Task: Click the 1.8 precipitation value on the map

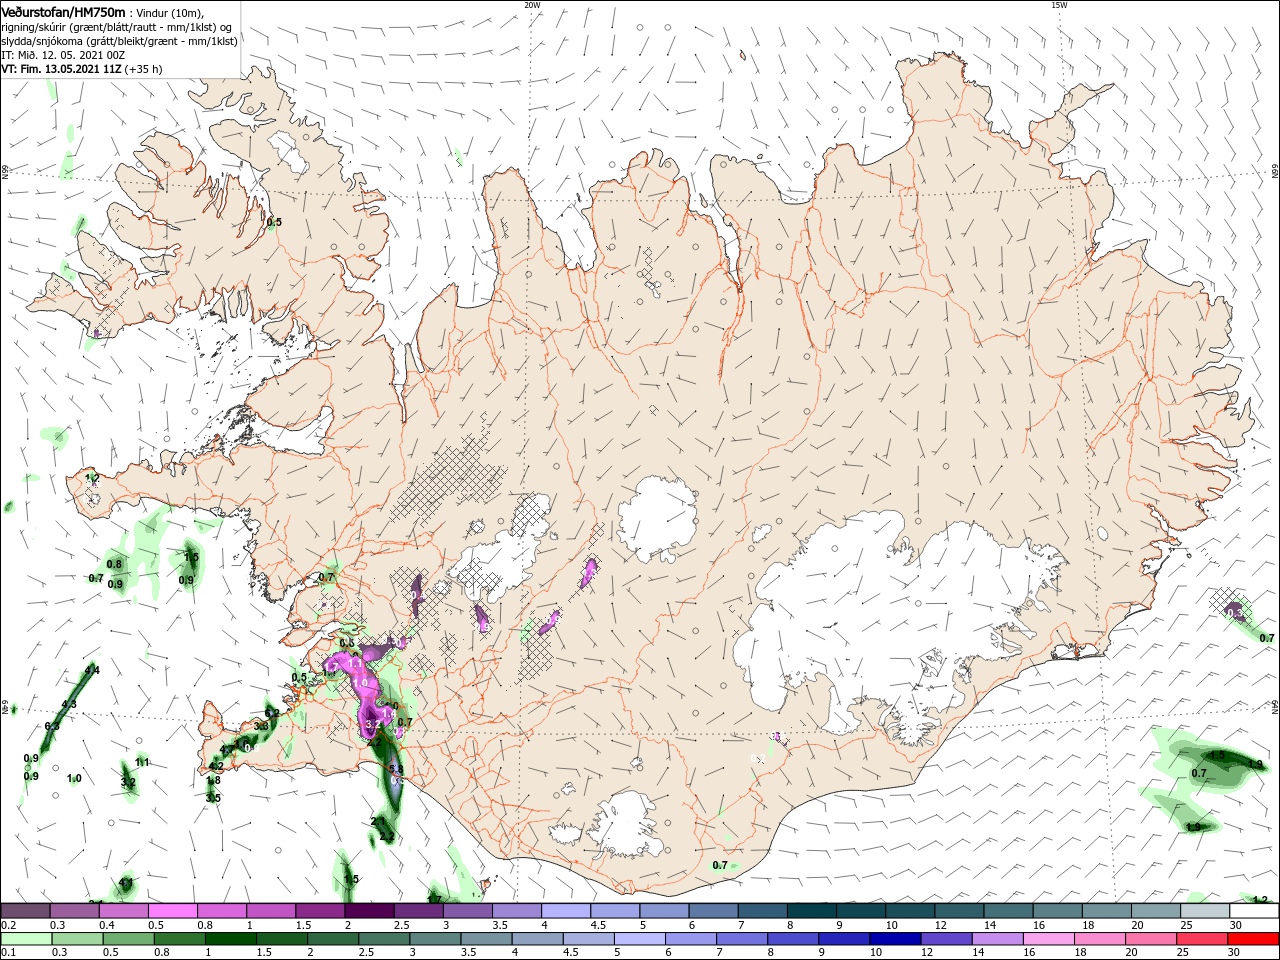Action: (213, 781)
